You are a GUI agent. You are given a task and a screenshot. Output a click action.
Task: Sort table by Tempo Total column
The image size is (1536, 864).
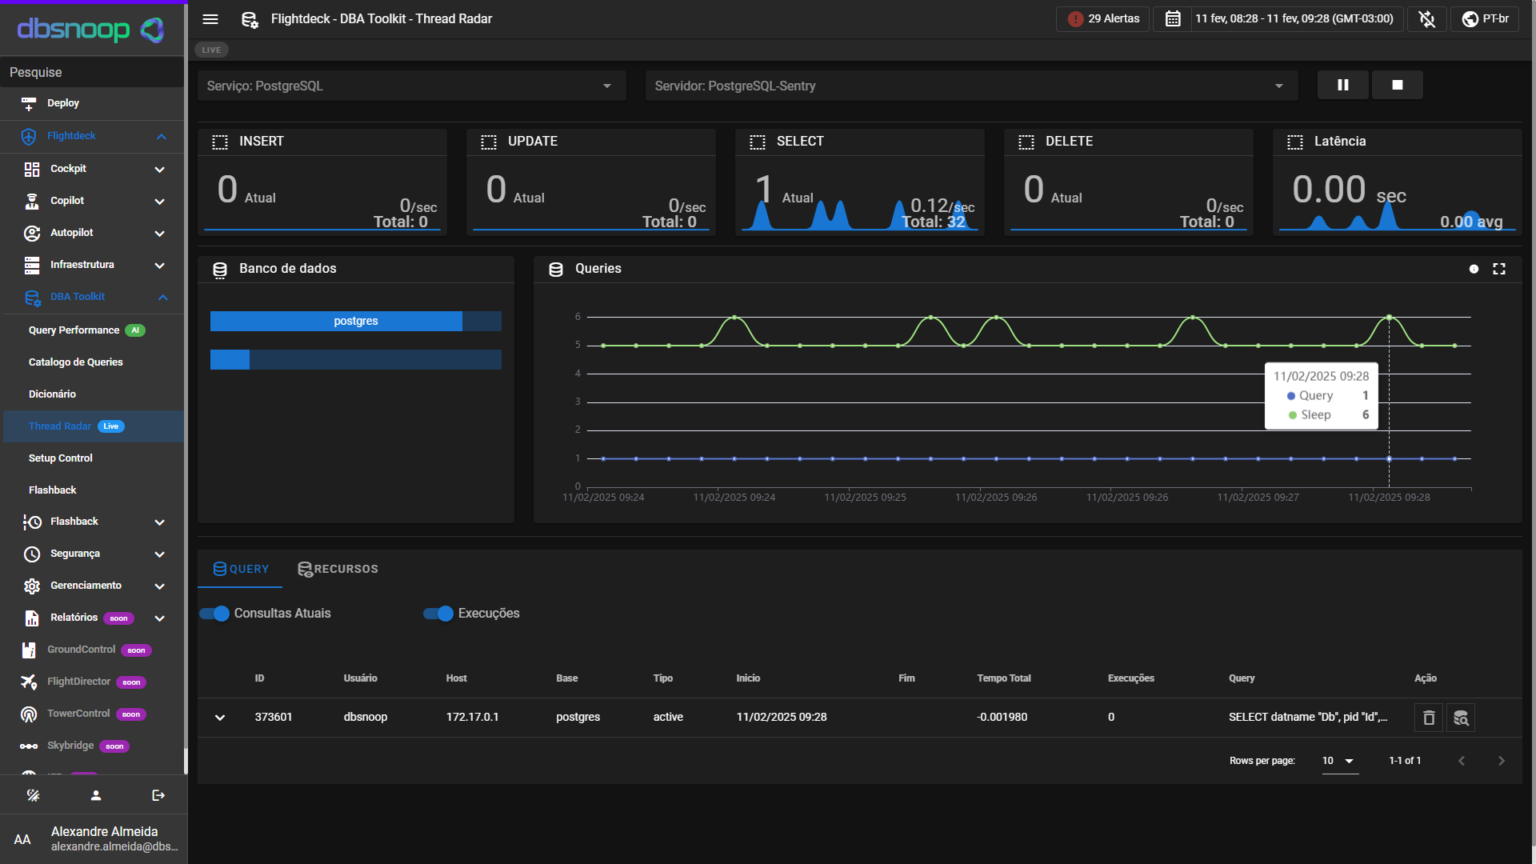pyautogui.click(x=1003, y=678)
